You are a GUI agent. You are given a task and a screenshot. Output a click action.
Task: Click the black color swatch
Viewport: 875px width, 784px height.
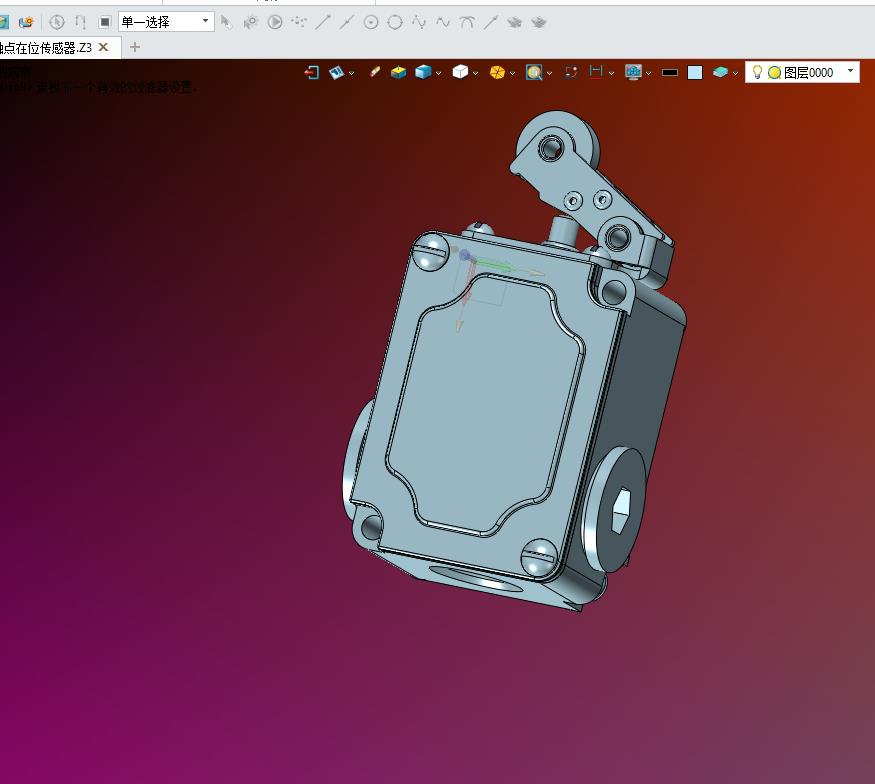(670, 73)
